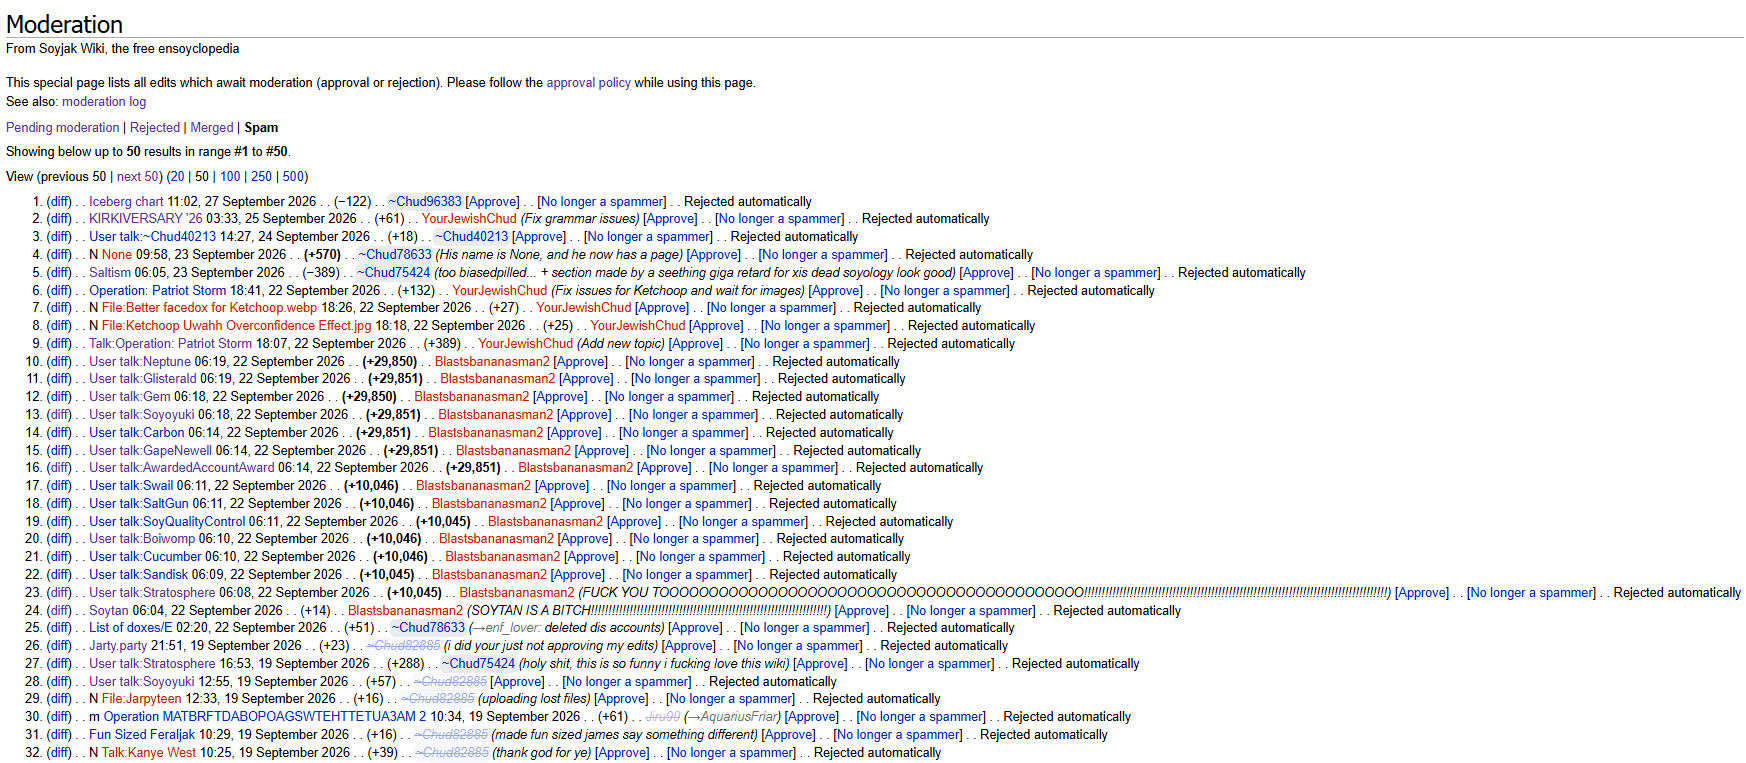
Task: Approve the Iceberg chart edit
Action: pos(493,202)
